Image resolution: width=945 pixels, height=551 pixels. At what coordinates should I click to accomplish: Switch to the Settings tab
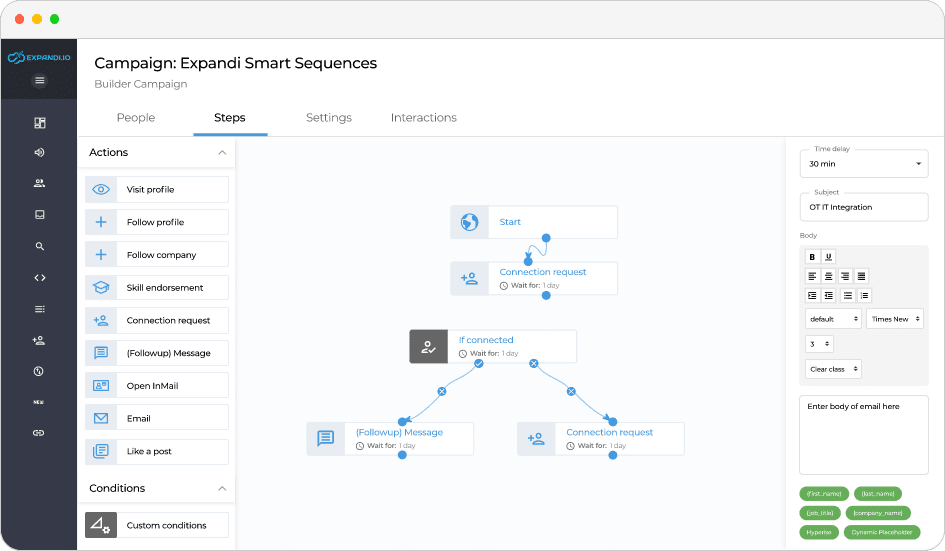coord(328,118)
